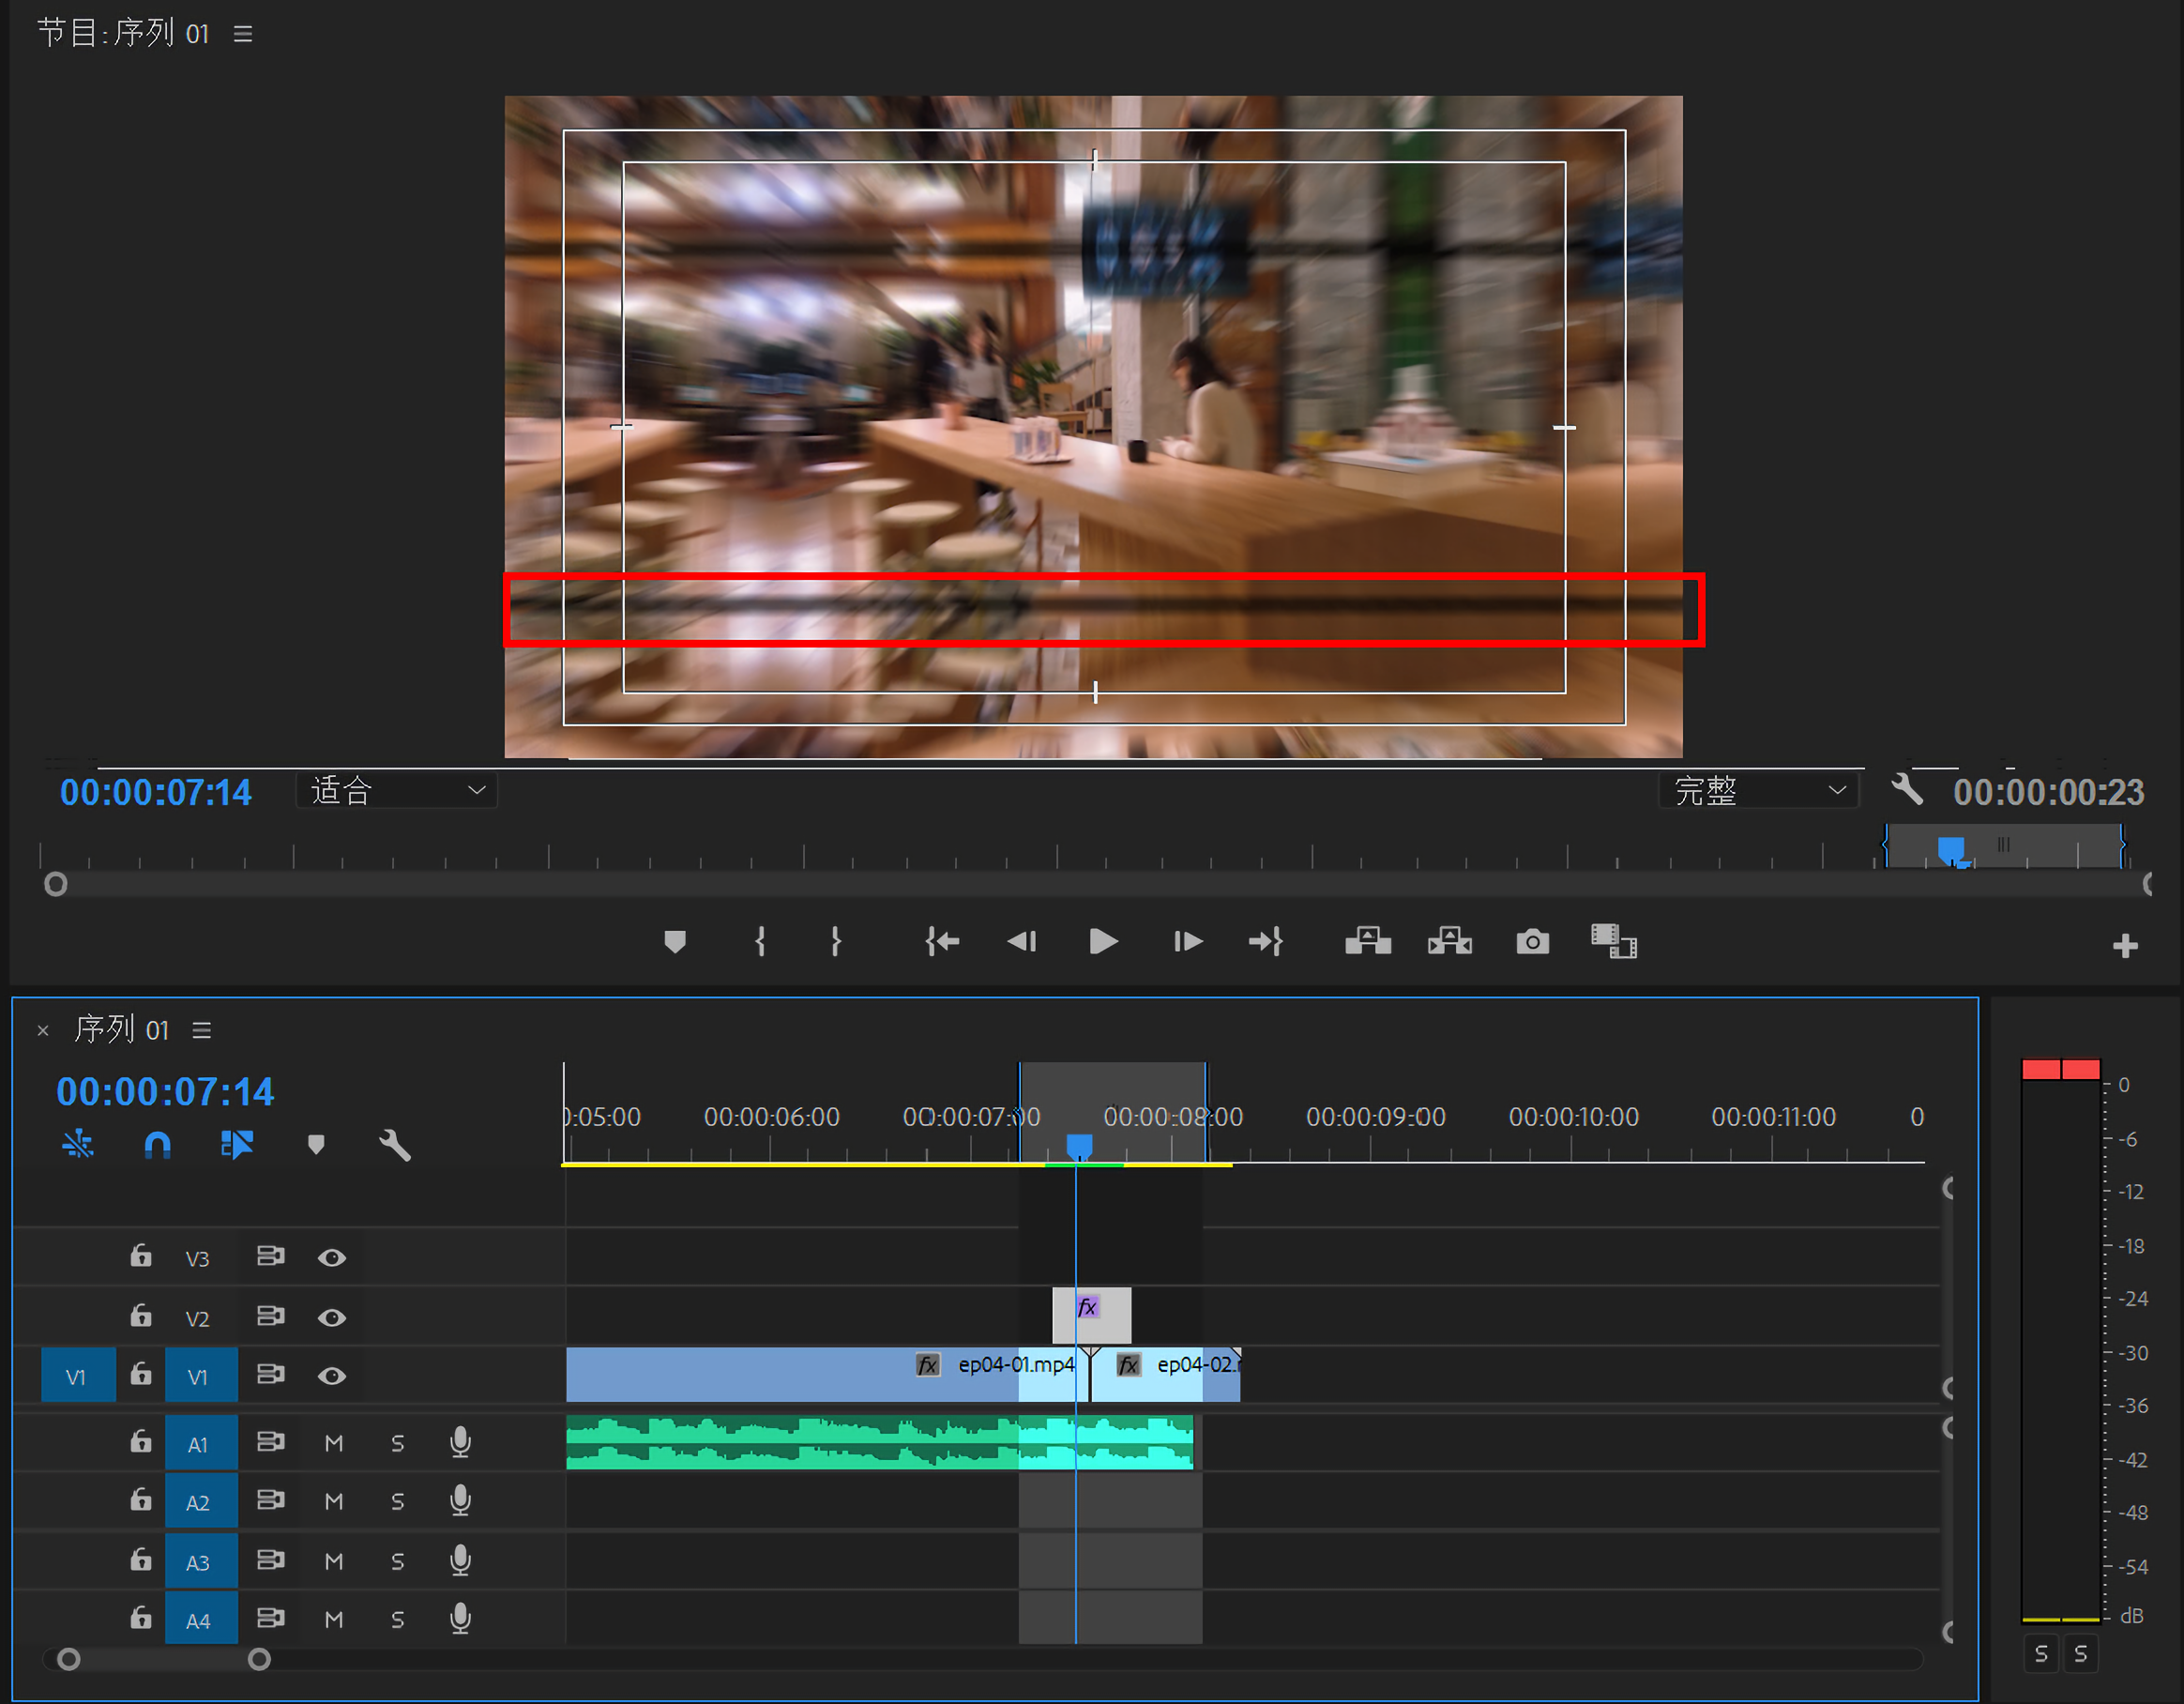The height and width of the screenshot is (1704, 2184).
Task: Go to In point button
Action: 941,942
